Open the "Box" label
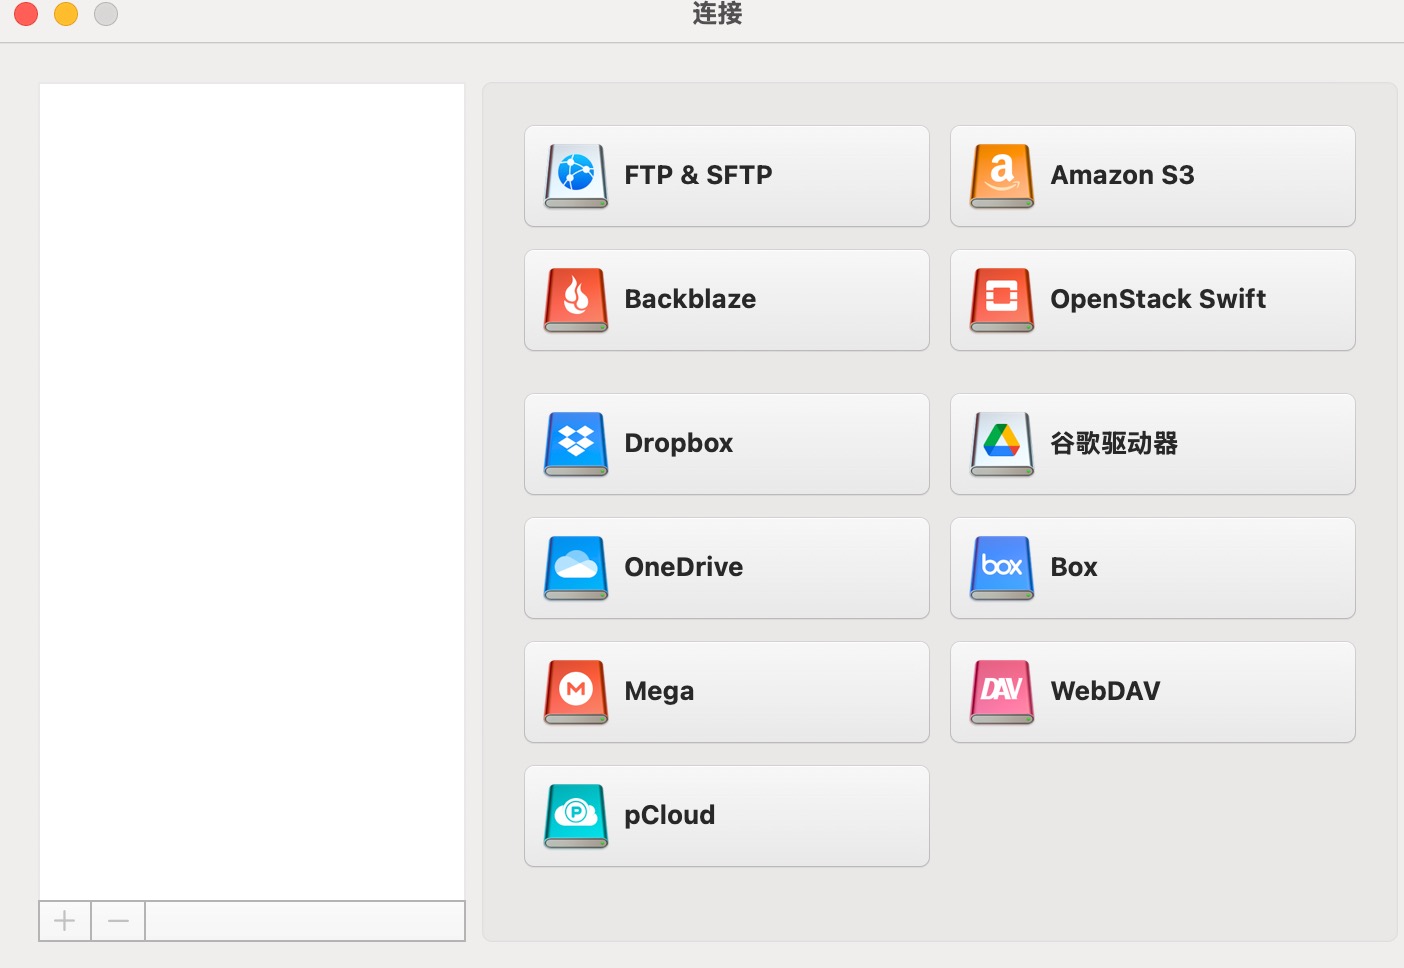 point(1074,567)
